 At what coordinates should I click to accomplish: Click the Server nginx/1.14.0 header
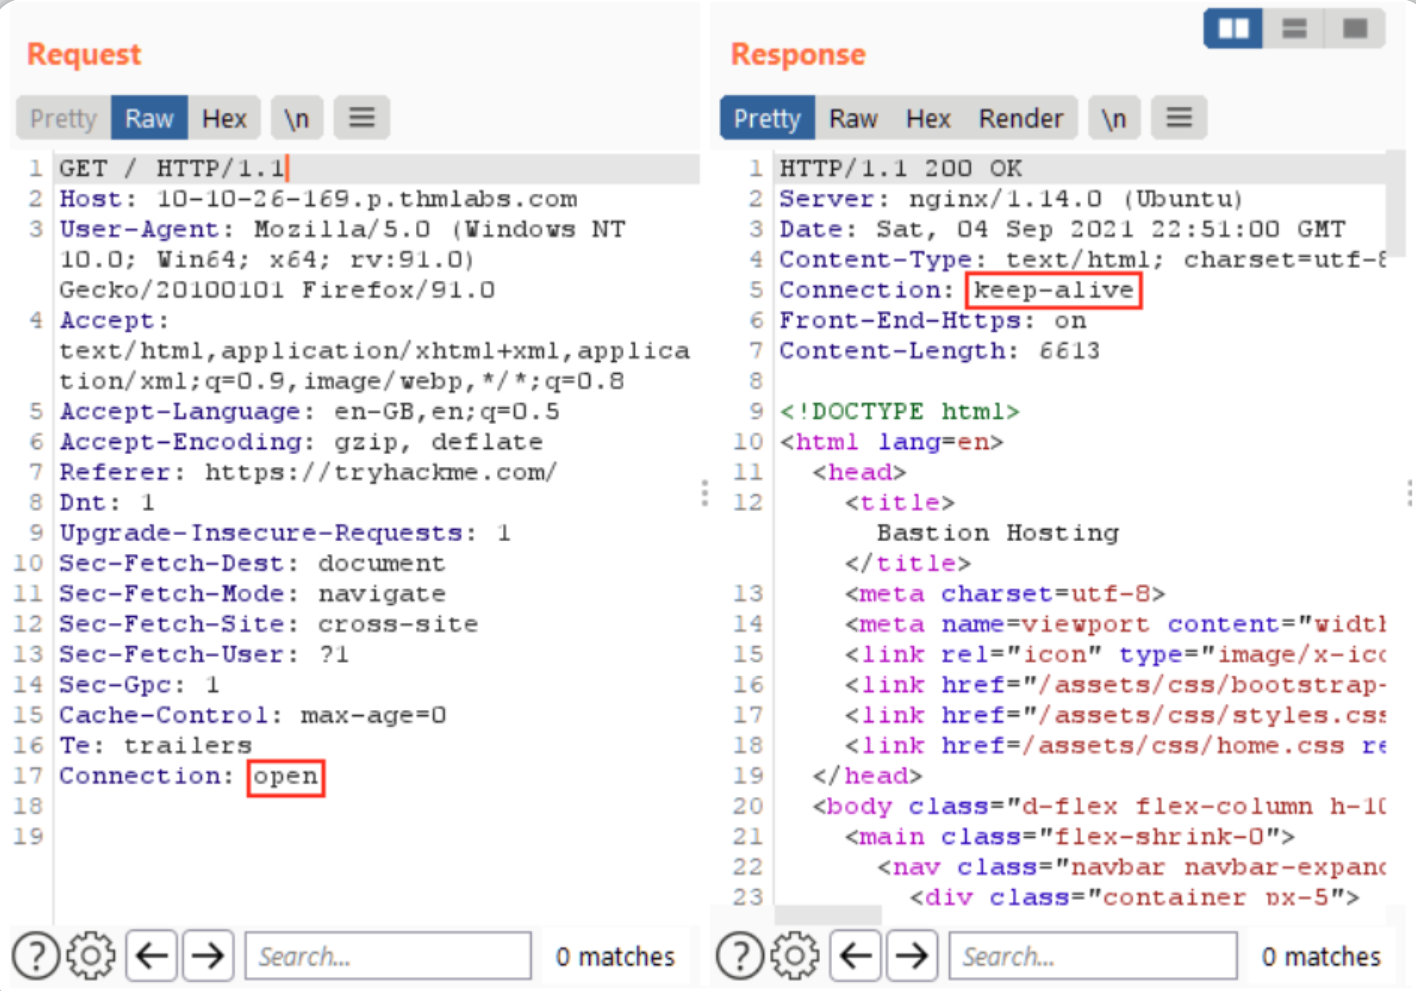coord(1011,199)
